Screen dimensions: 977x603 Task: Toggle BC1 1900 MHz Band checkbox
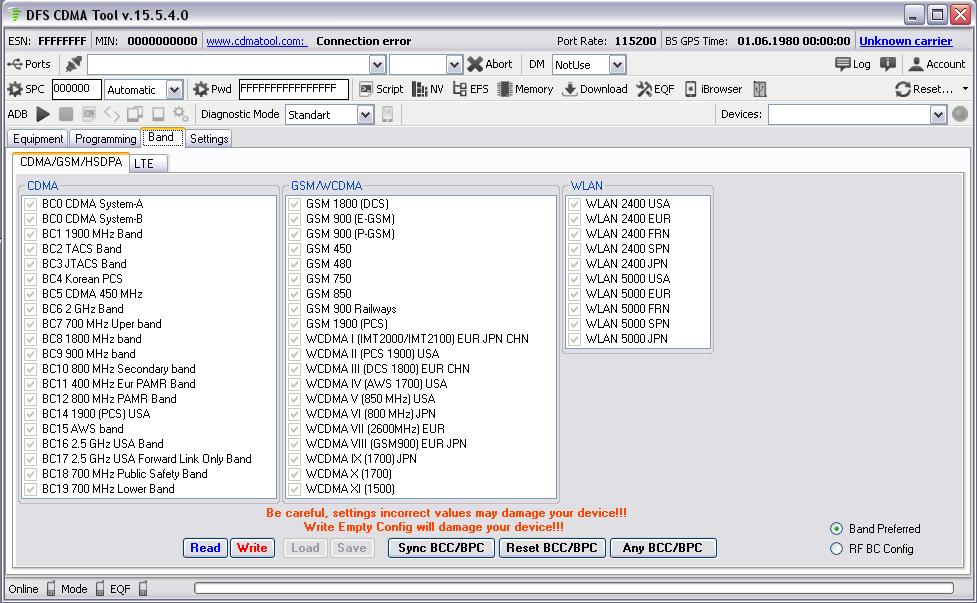click(31, 234)
